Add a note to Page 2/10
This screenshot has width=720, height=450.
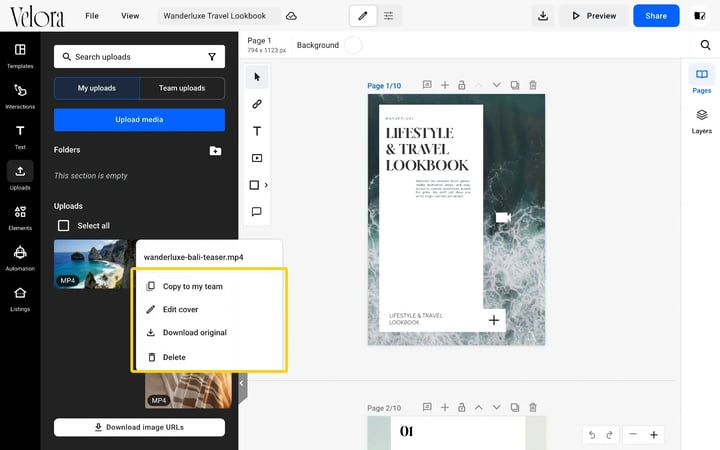tap(427, 407)
